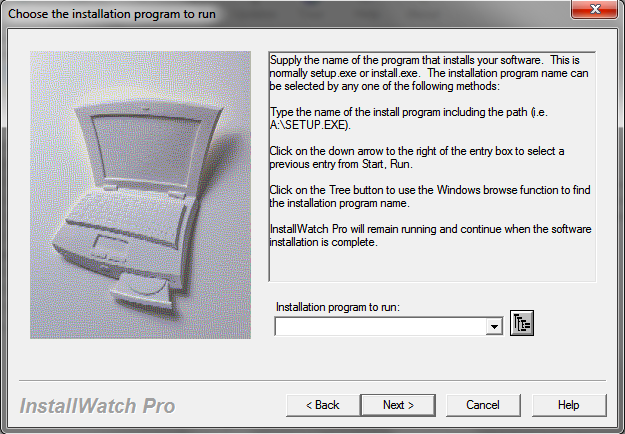Go back with the Back button
Image resolution: width=625 pixels, height=434 pixels.
pyautogui.click(x=323, y=405)
